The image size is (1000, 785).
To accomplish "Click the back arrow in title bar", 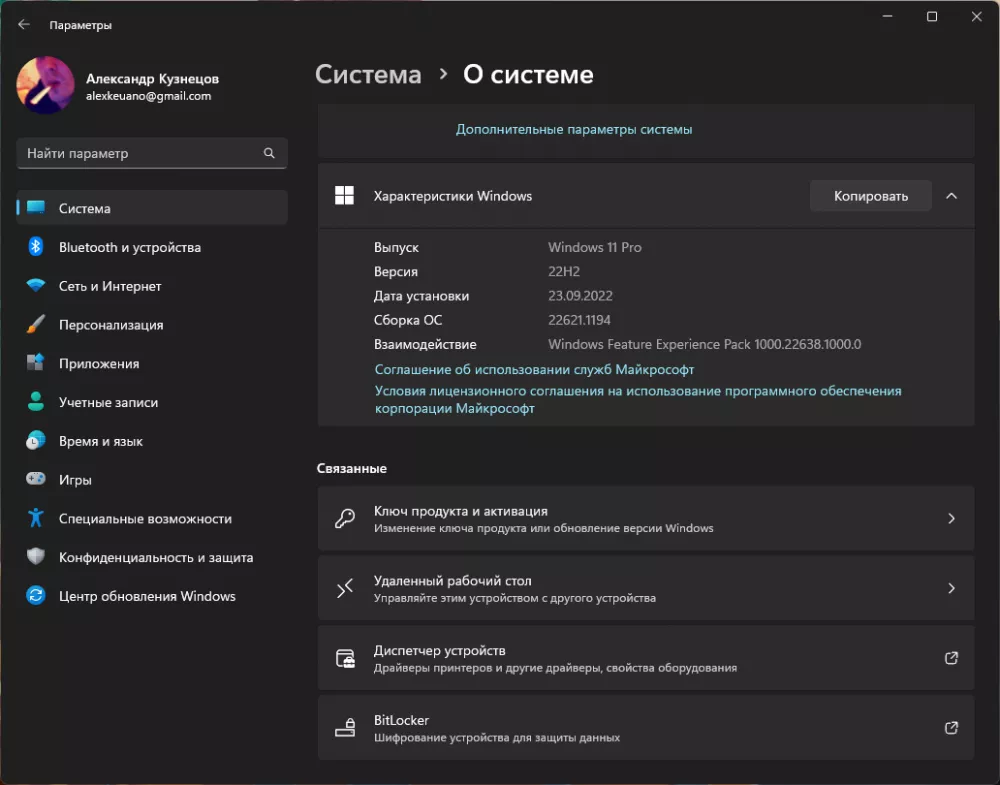I will point(24,24).
